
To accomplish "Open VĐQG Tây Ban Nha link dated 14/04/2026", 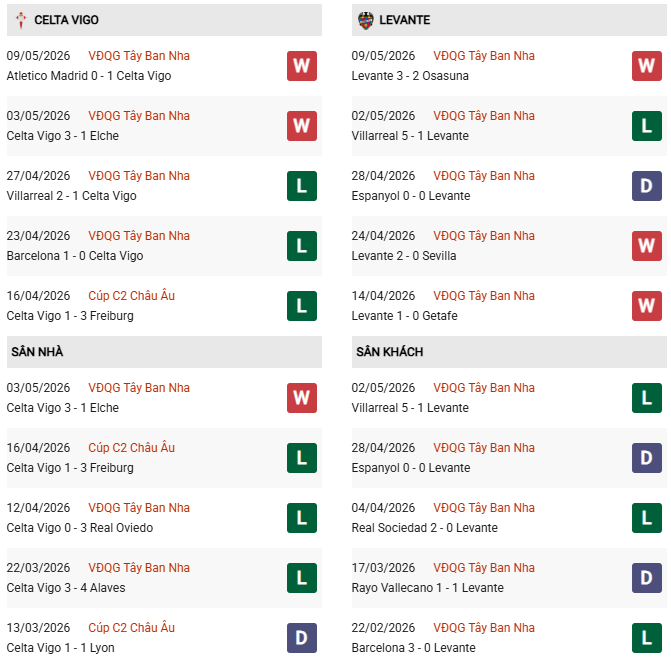I will (x=484, y=296).
